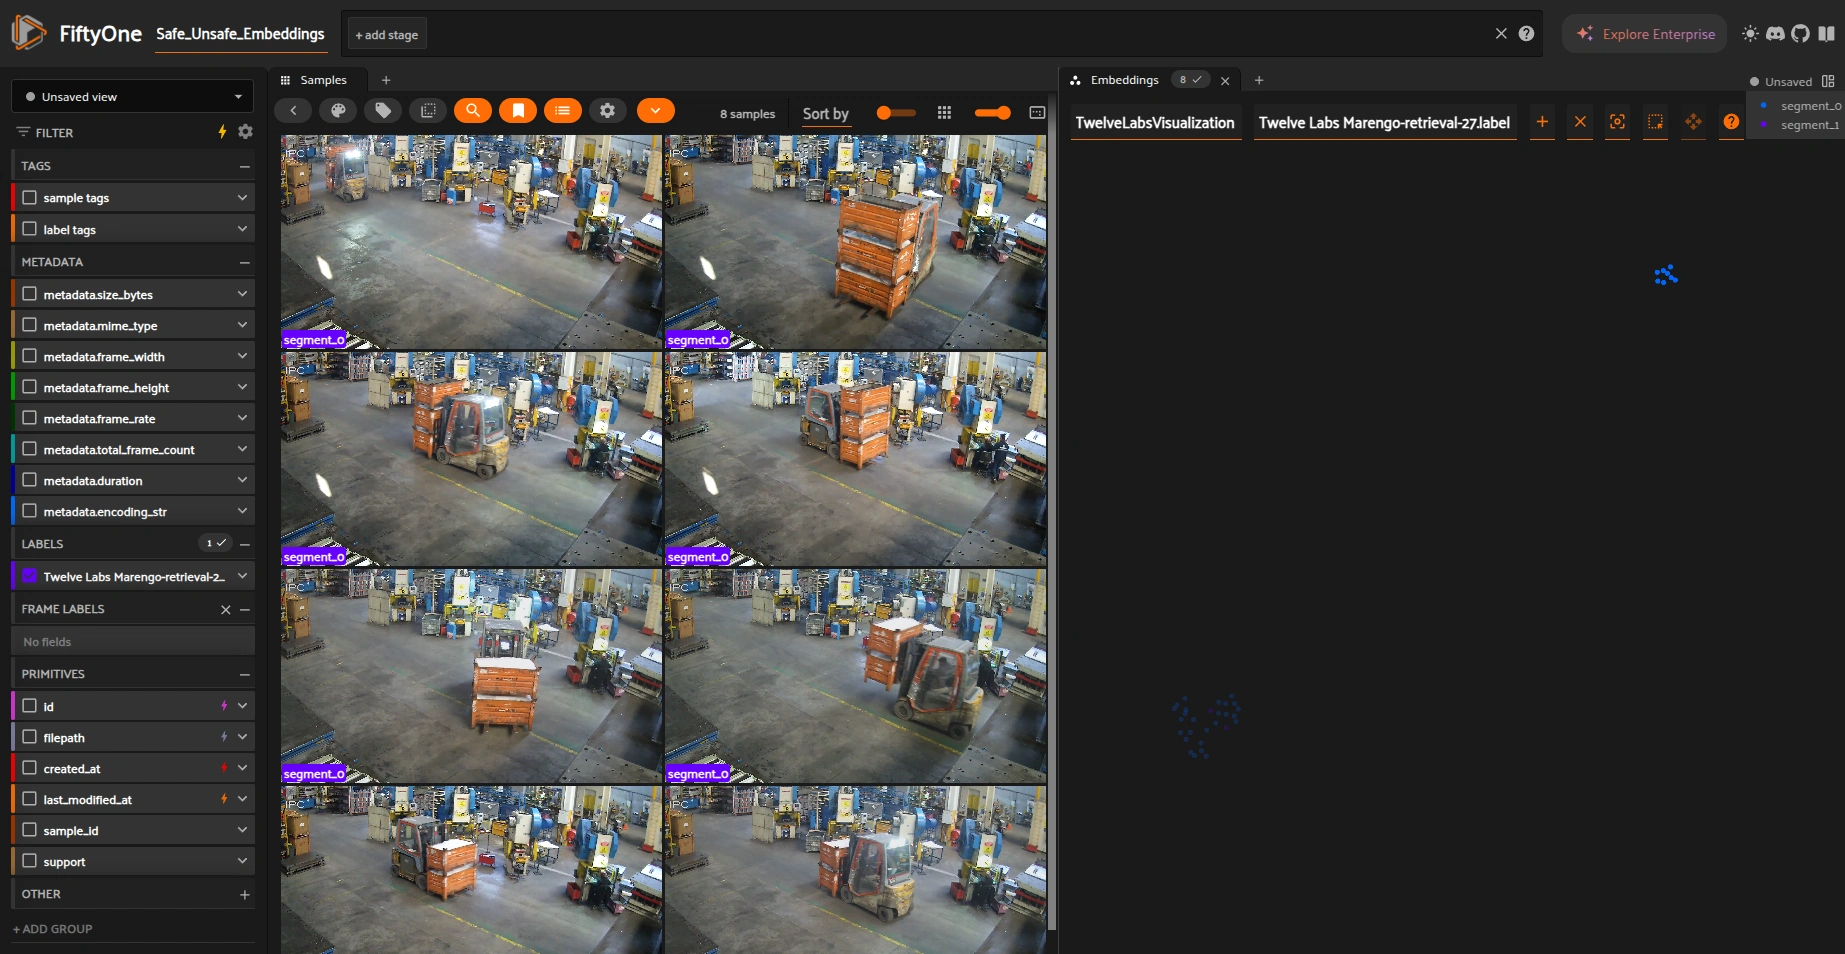The width and height of the screenshot is (1845, 954).
Task: Check the sample tags checkbox
Action: click(30, 198)
